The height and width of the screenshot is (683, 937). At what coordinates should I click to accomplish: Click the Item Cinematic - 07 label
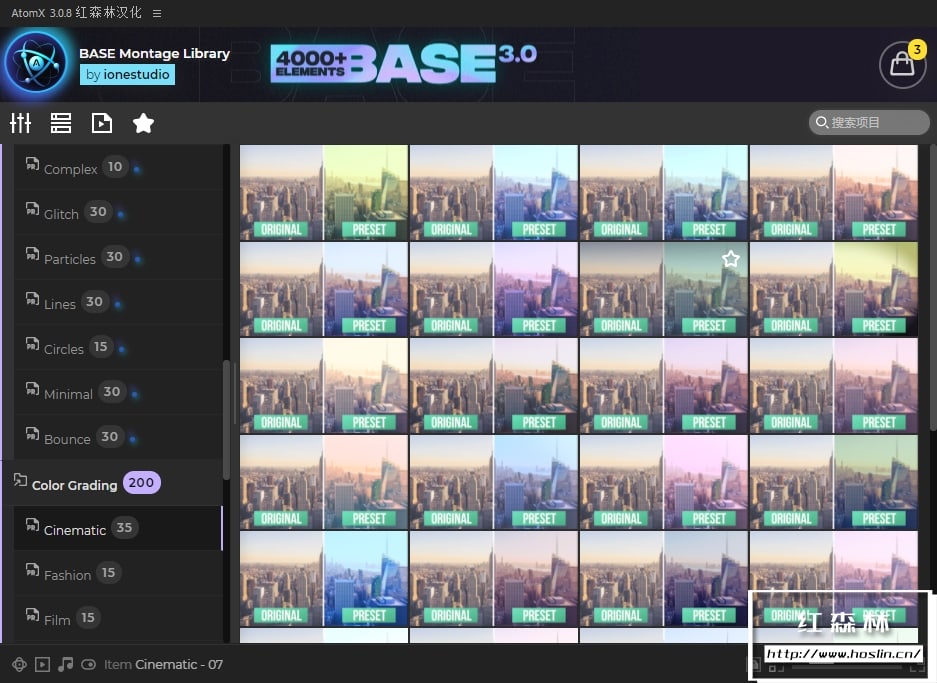coord(163,664)
